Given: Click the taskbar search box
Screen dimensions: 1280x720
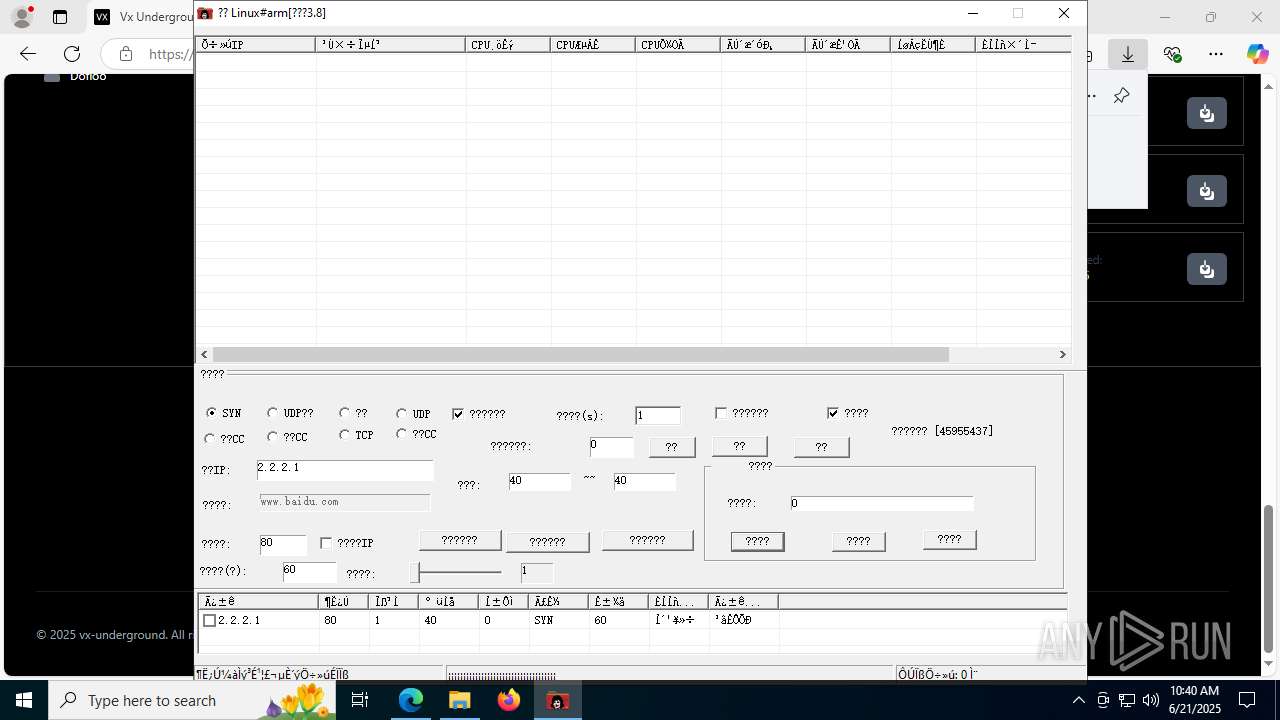Looking at the screenshot, I should coord(190,700).
